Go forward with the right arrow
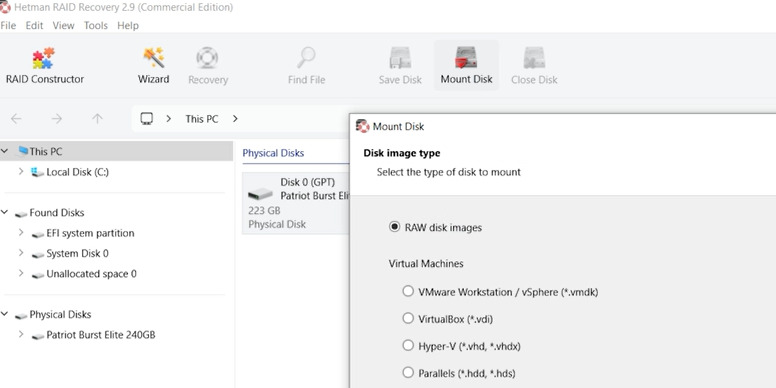Image resolution: width=776 pixels, height=388 pixels. (x=57, y=119)
